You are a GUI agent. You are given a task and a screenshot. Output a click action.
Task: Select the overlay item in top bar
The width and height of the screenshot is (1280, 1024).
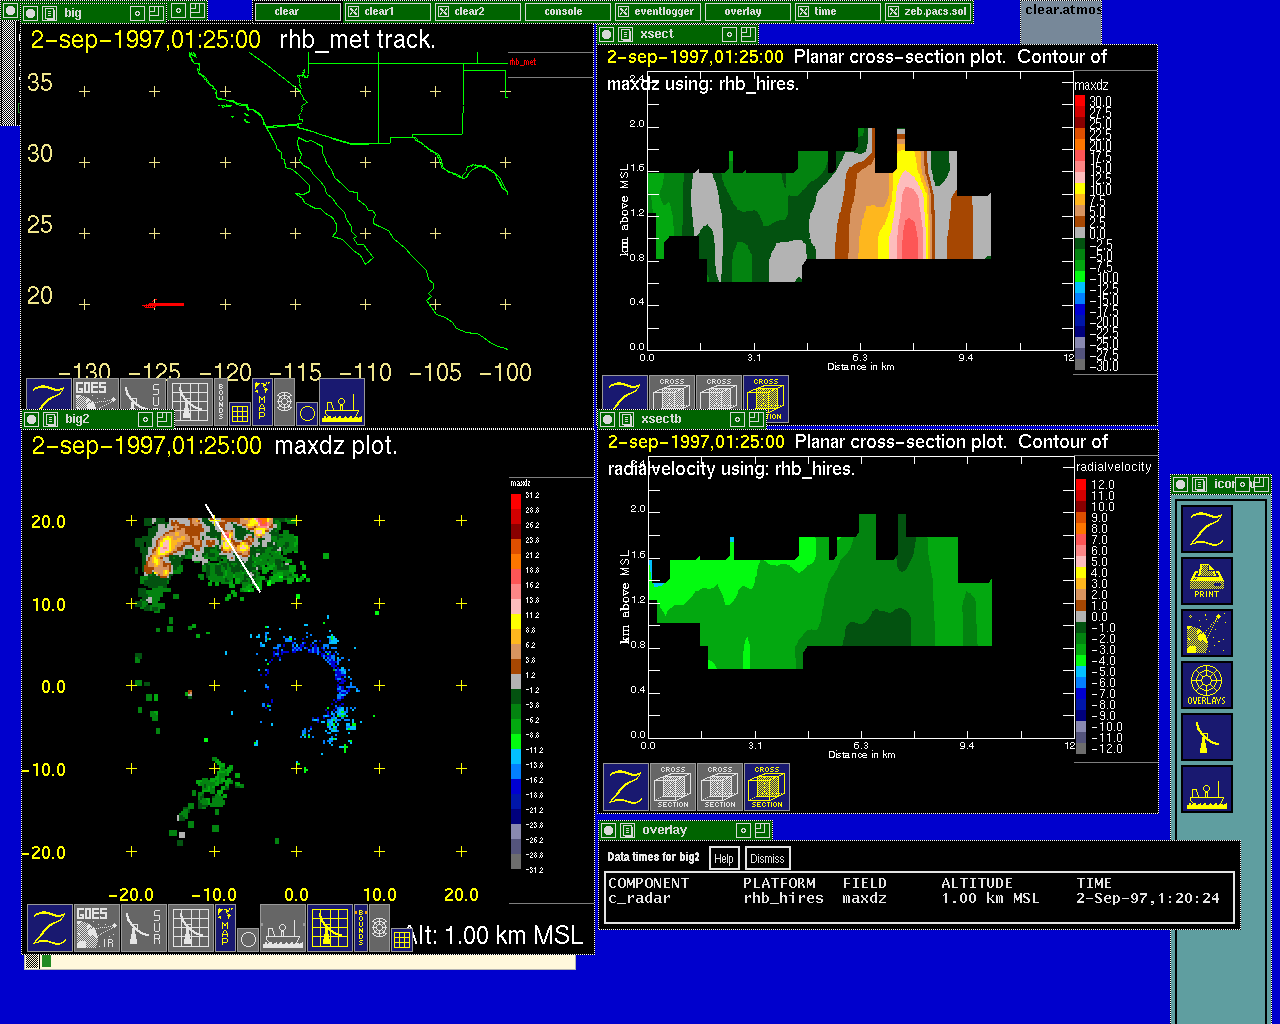pyautogui.click(x=743, y=12)
